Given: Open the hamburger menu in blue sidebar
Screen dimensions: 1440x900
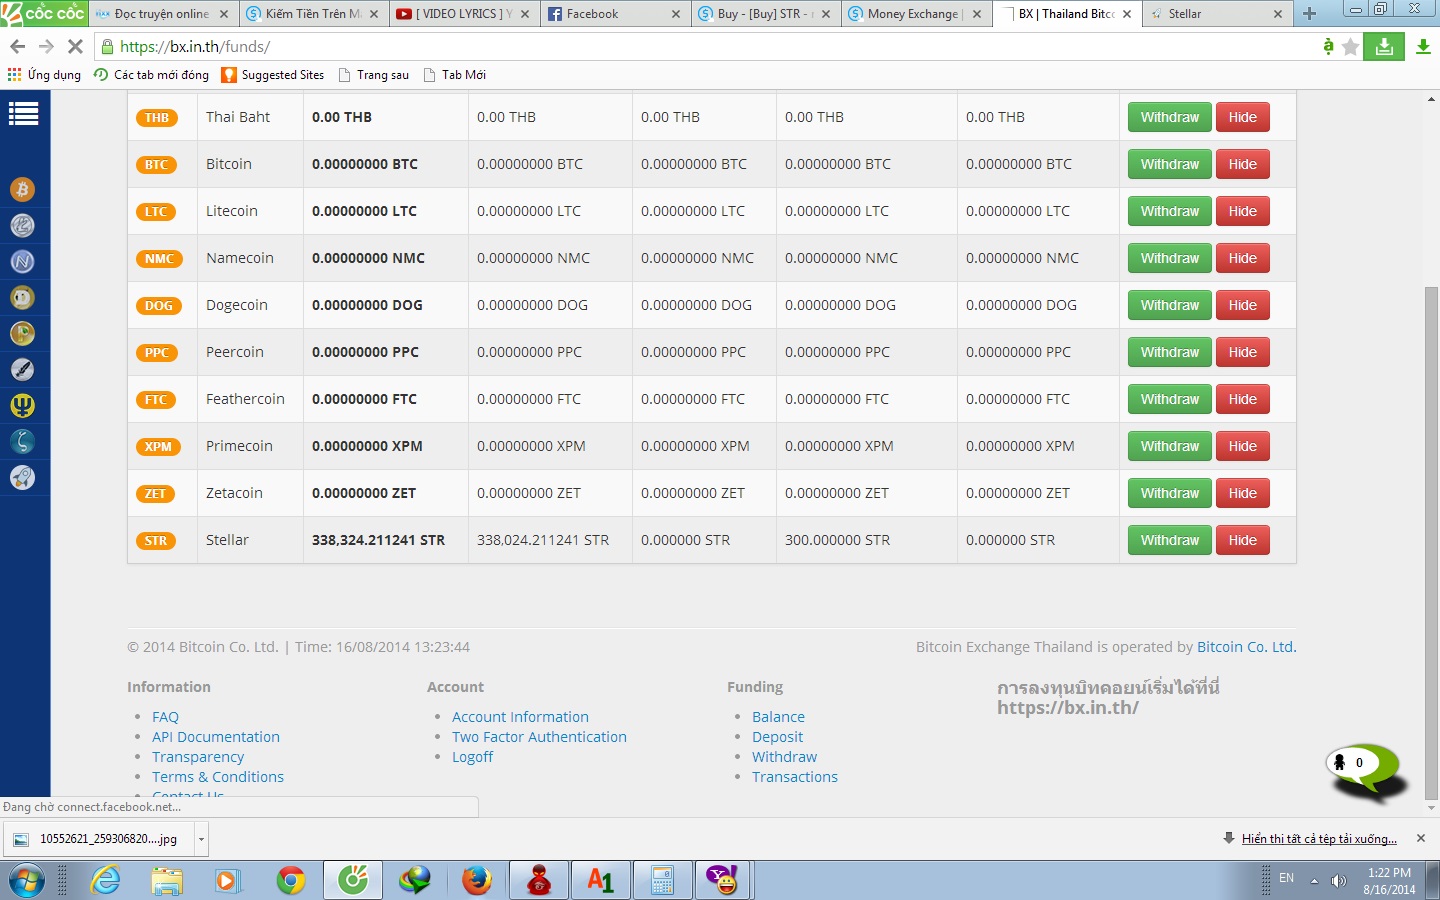Looking at the screenshot, I should [x=23, y=114].
